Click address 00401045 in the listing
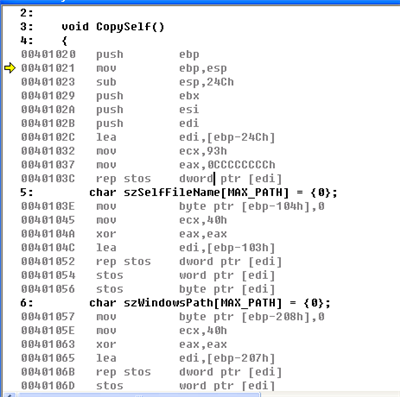Screen dimensions: 400x397 coord(48,220)
